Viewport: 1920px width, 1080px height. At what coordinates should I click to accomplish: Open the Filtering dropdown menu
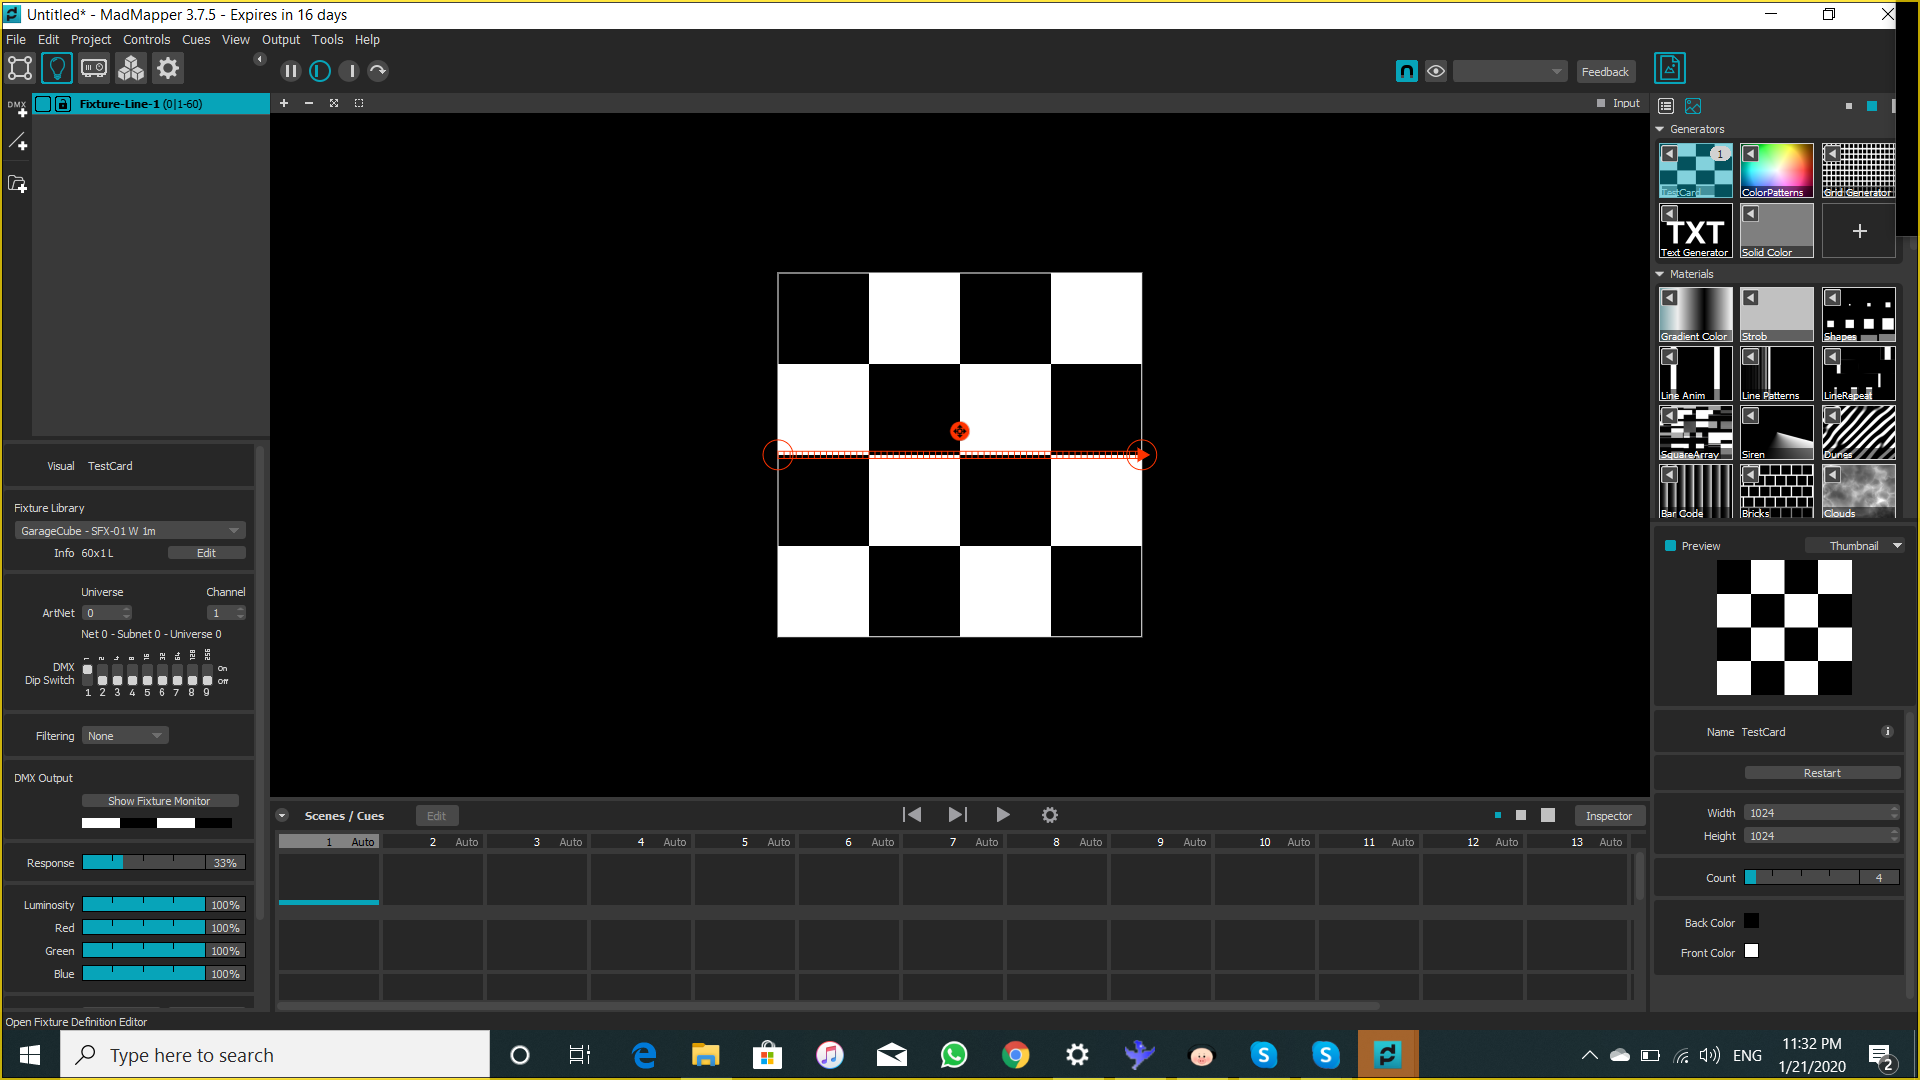(124, 735)
